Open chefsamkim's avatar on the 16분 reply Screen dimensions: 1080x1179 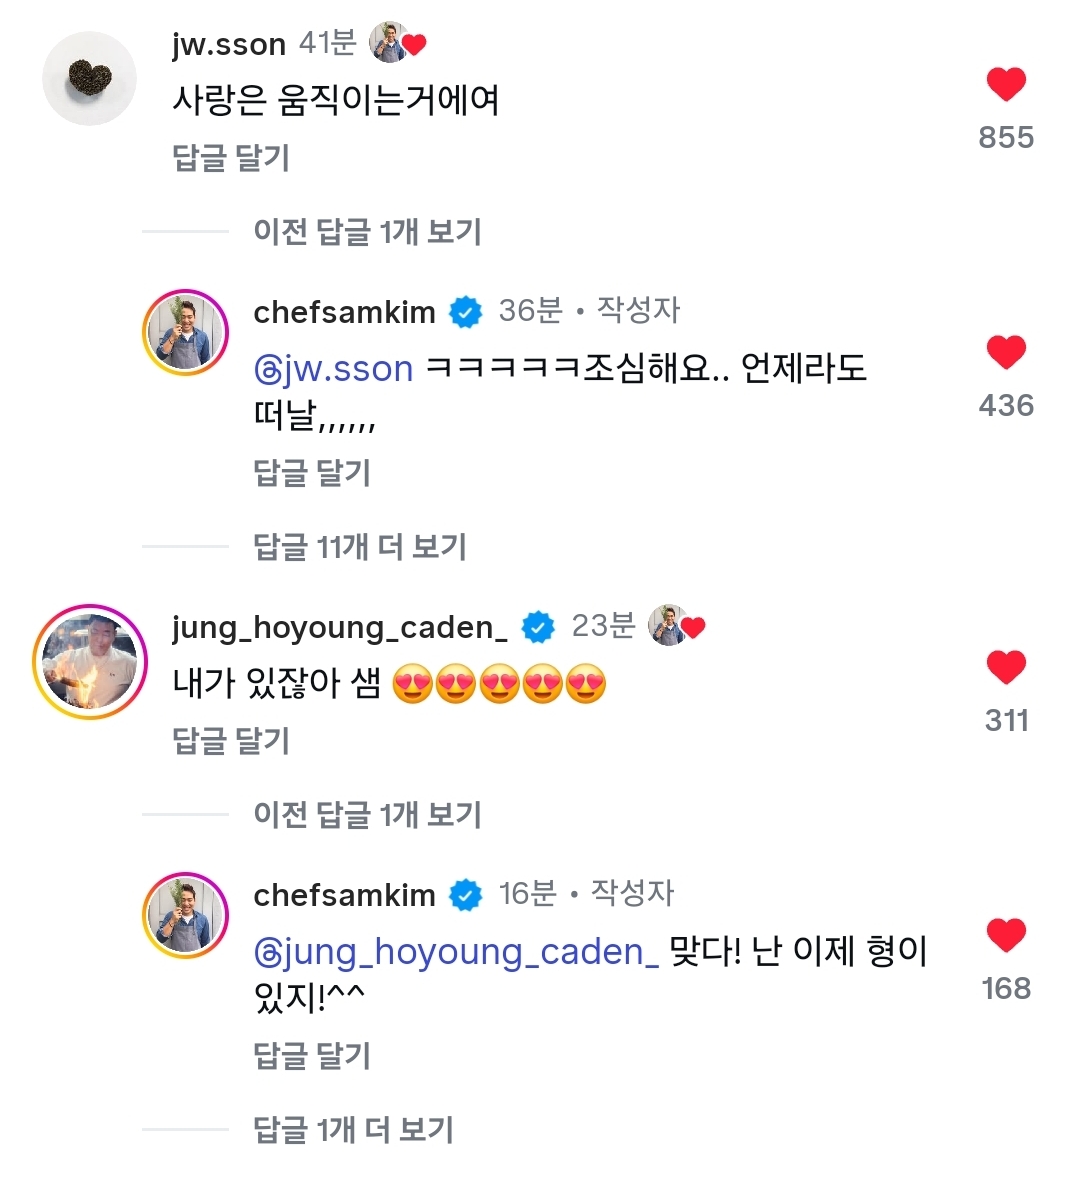(x=186, y=916)
